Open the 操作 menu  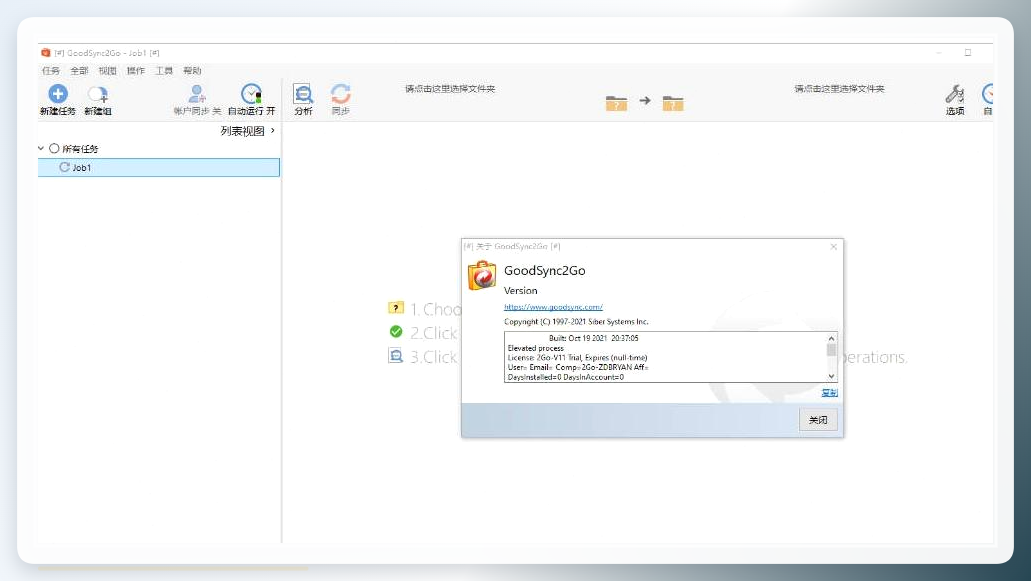click(x=136, y=71)
